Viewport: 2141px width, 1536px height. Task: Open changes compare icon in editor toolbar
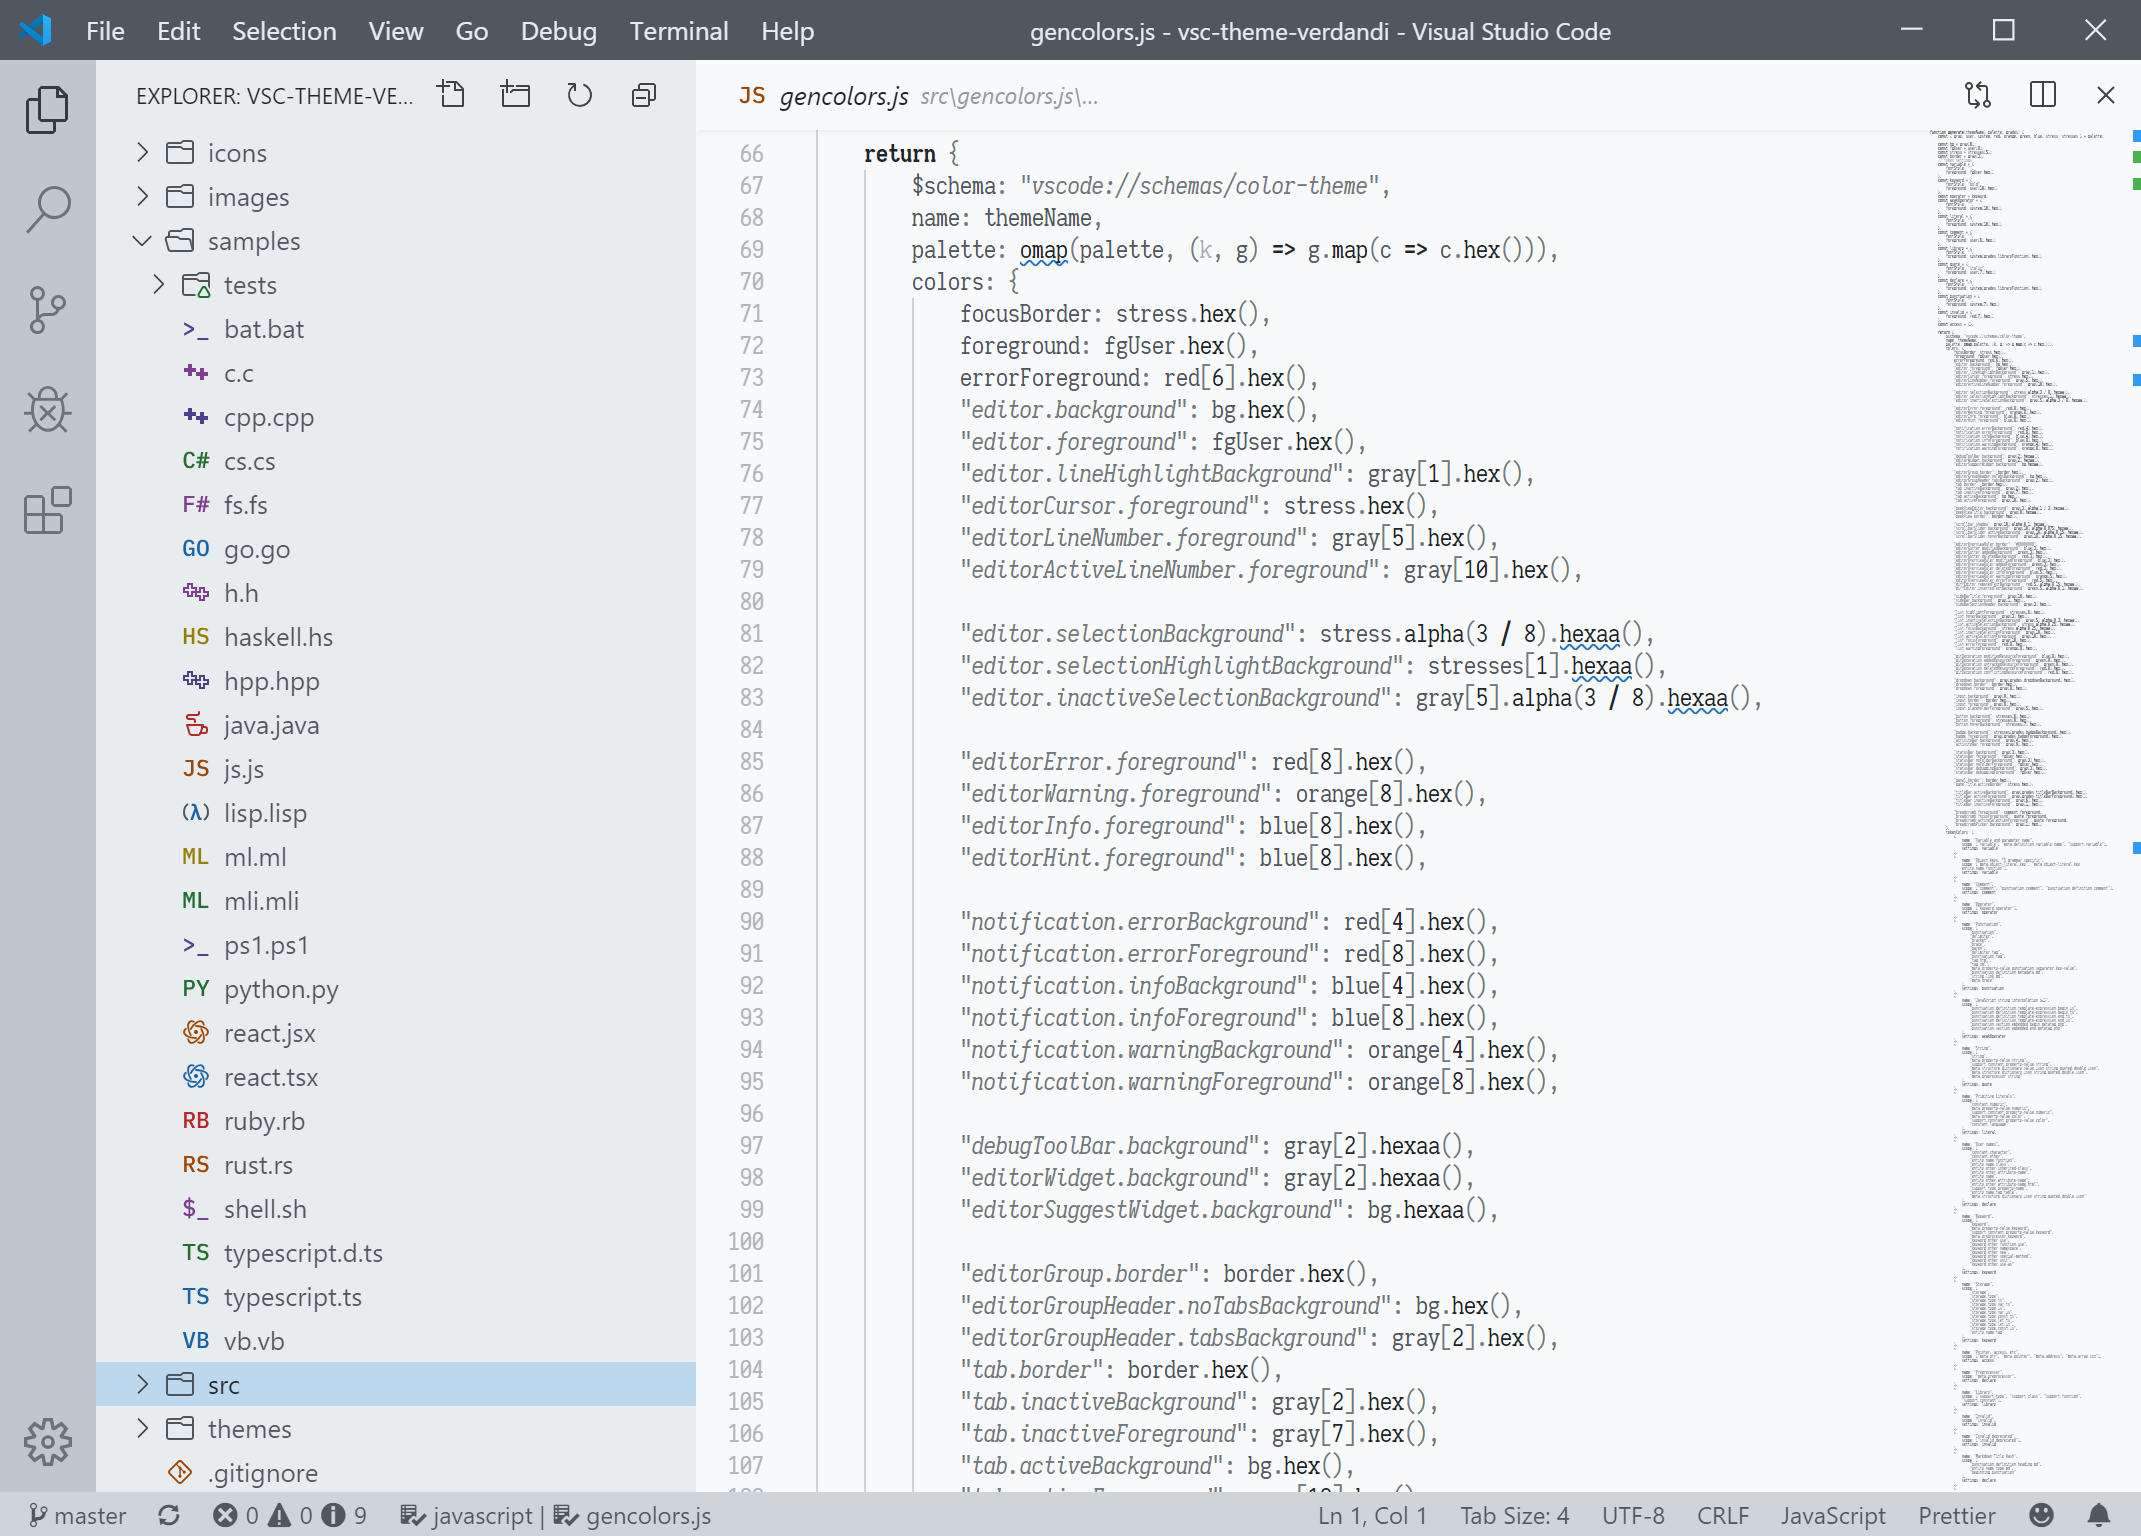pos(1977,95)
